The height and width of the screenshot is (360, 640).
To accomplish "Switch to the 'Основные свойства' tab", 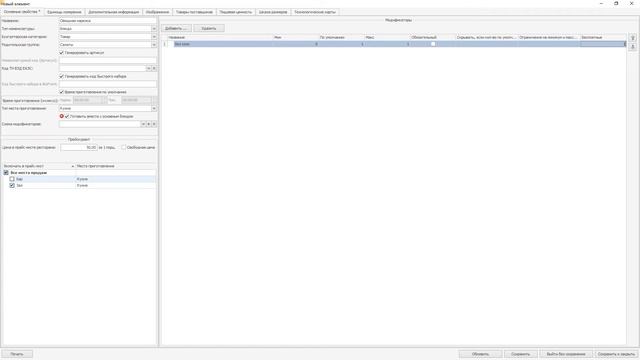I will [22, 12].
